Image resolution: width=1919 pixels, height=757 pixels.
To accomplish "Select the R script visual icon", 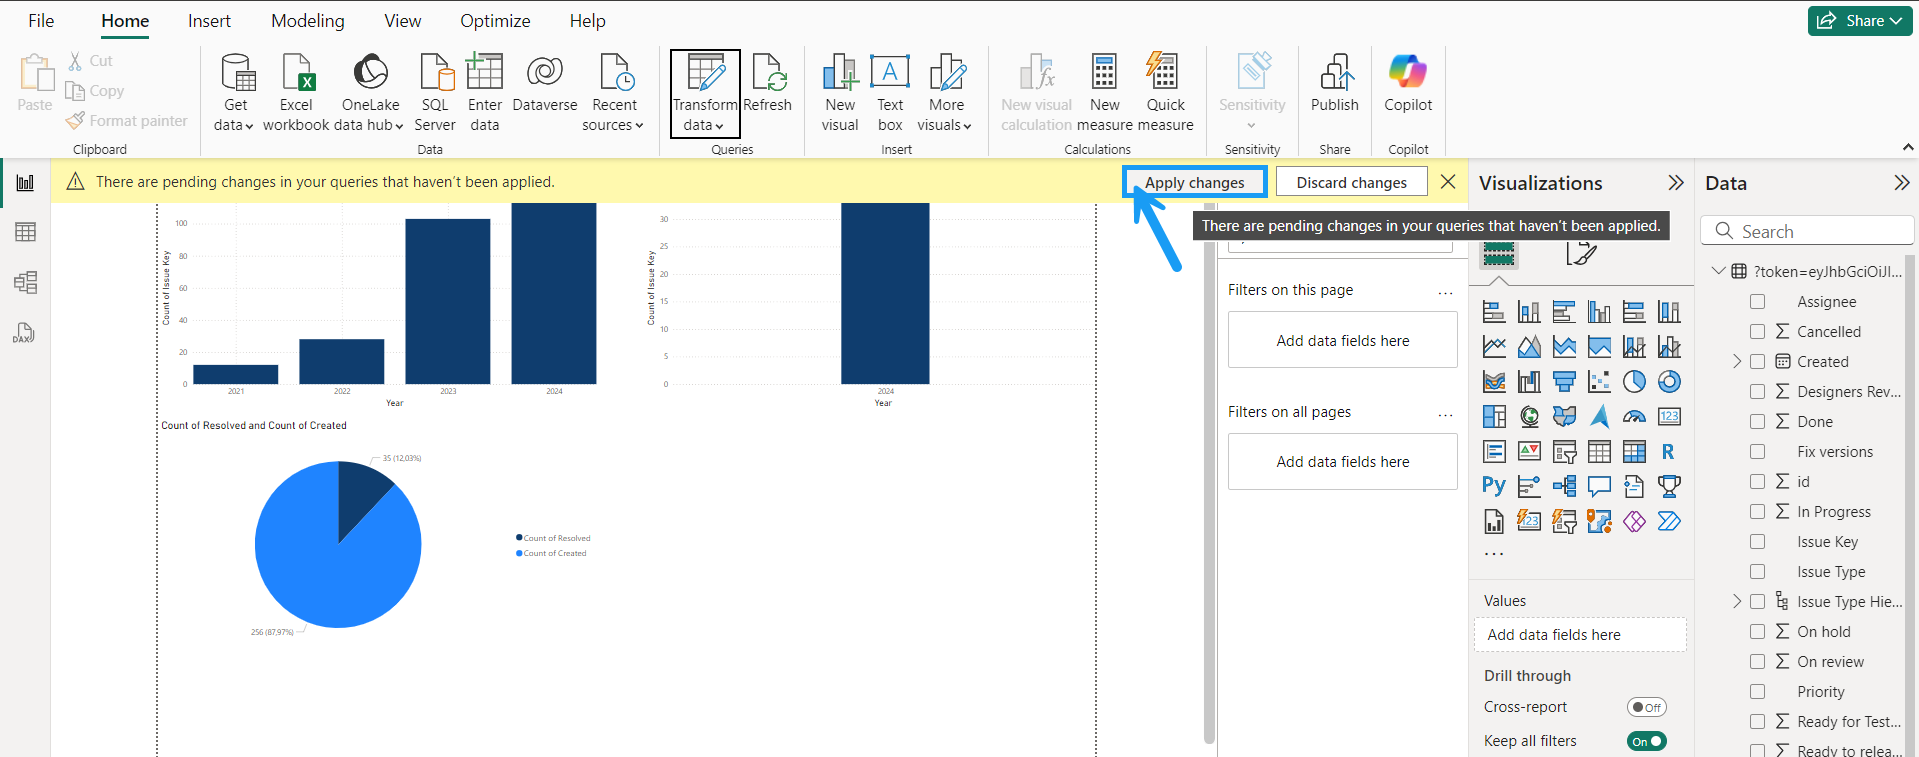I will (x=1668, y=452).
